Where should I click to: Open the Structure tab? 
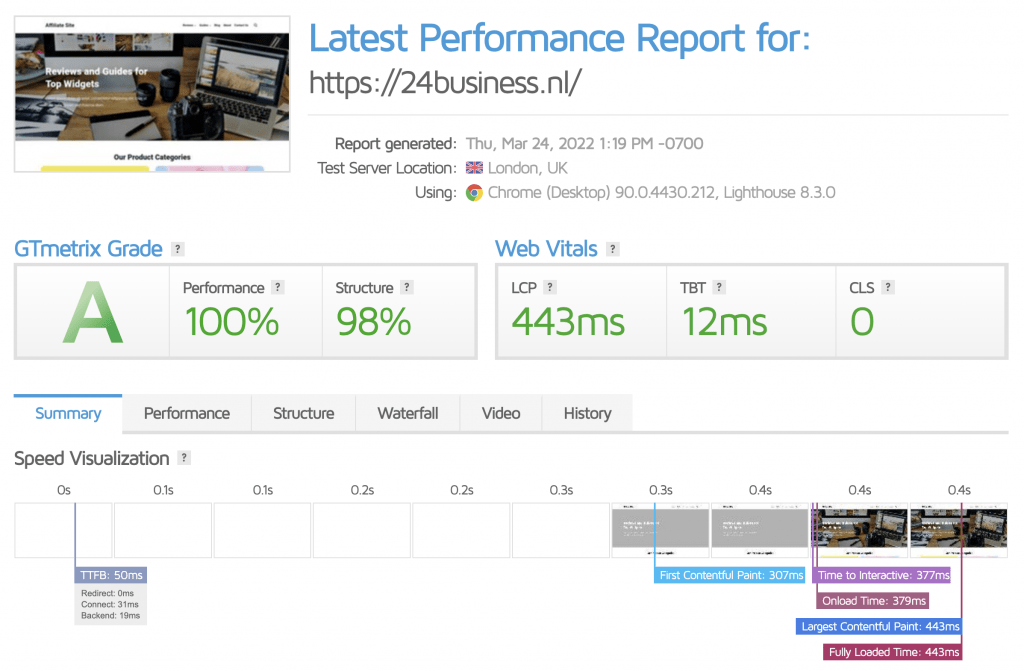point(304,413)
